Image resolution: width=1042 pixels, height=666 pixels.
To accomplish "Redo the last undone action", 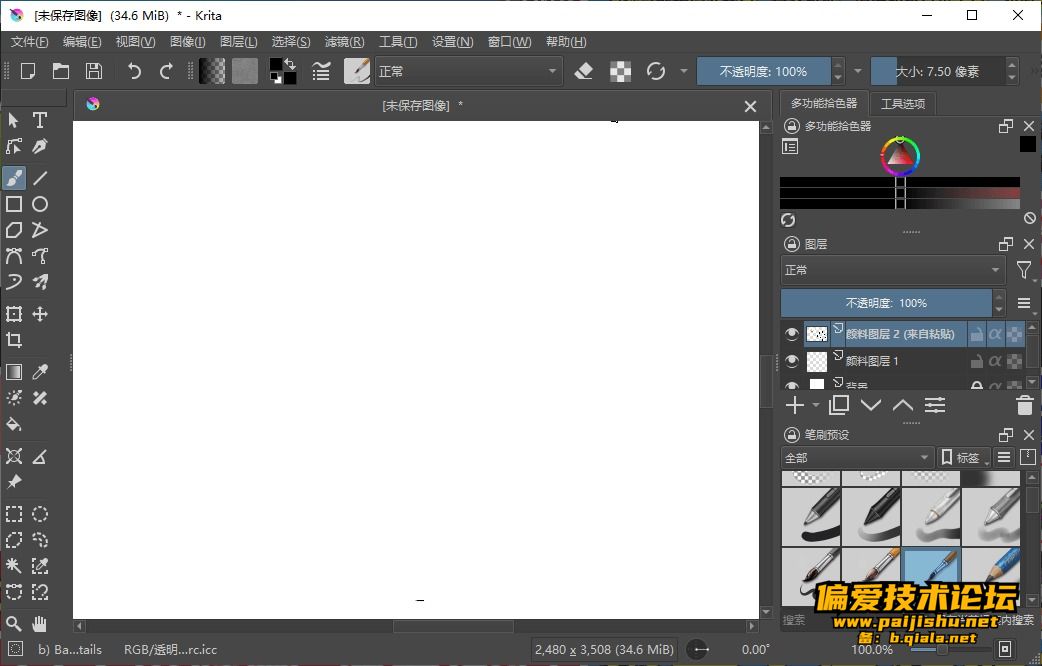I will (x=167, y=71).
